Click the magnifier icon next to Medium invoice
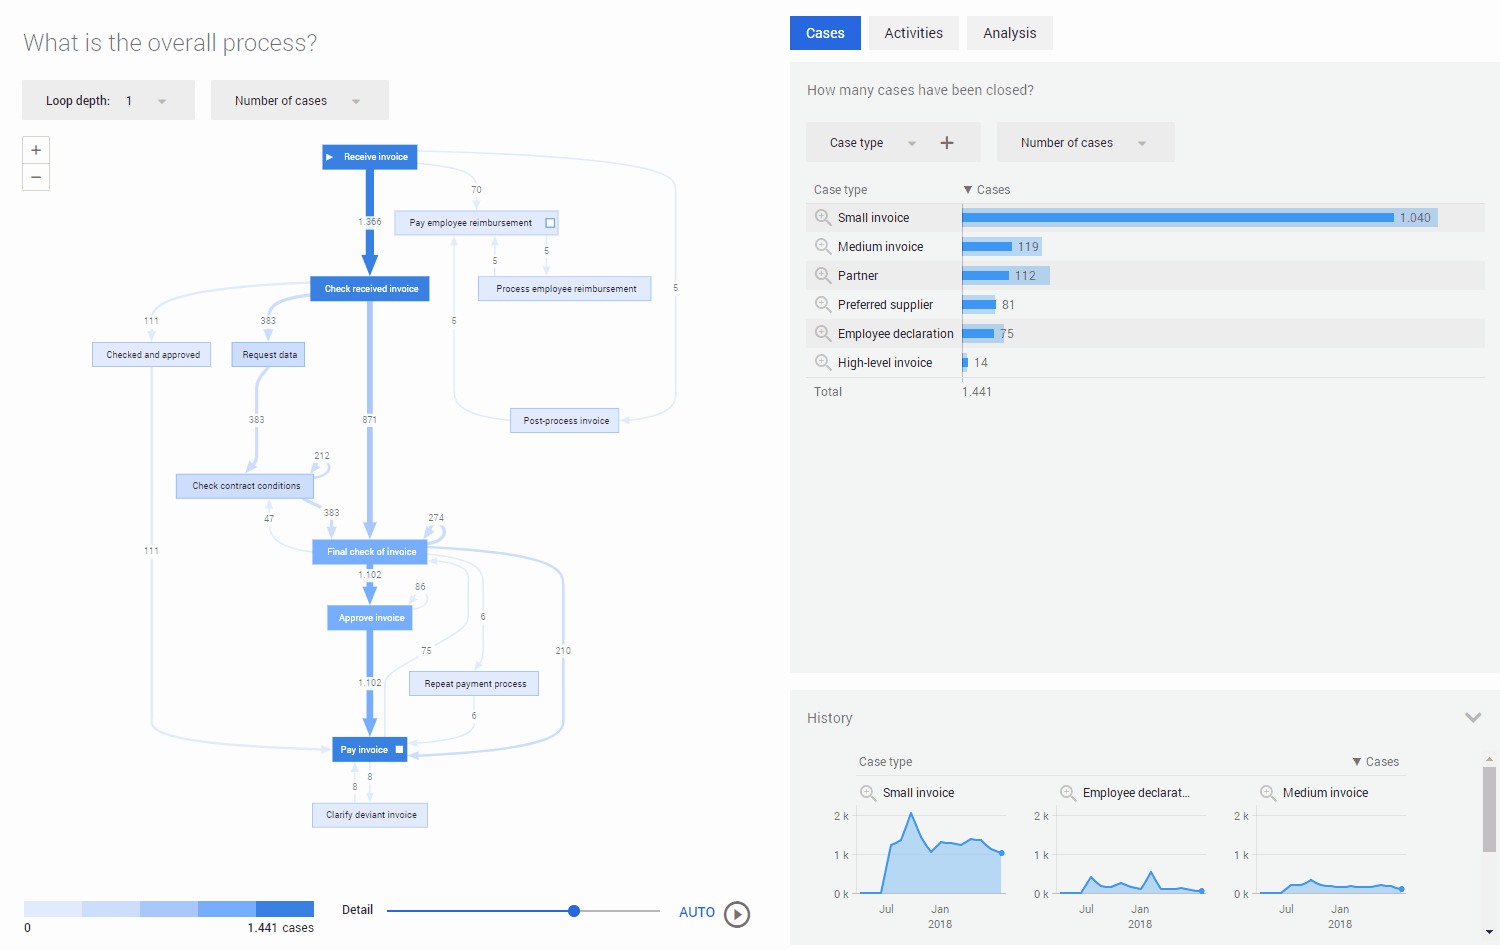This screenshot has width=1500, height=950. pos(822,246)
